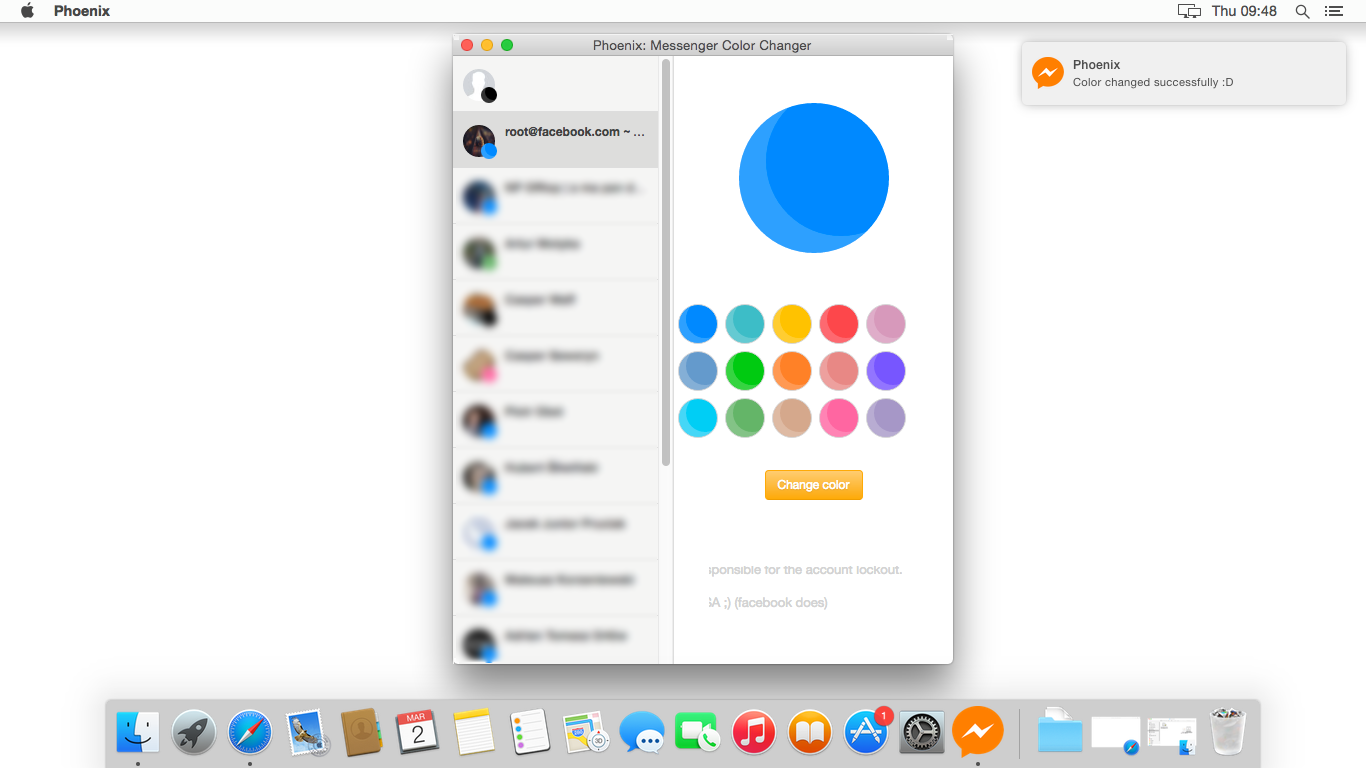The height and width of the screenshot is (768, 1366).
Task: Choose the hot pink swatch in the third row
Action: click(x=839, y=418)
